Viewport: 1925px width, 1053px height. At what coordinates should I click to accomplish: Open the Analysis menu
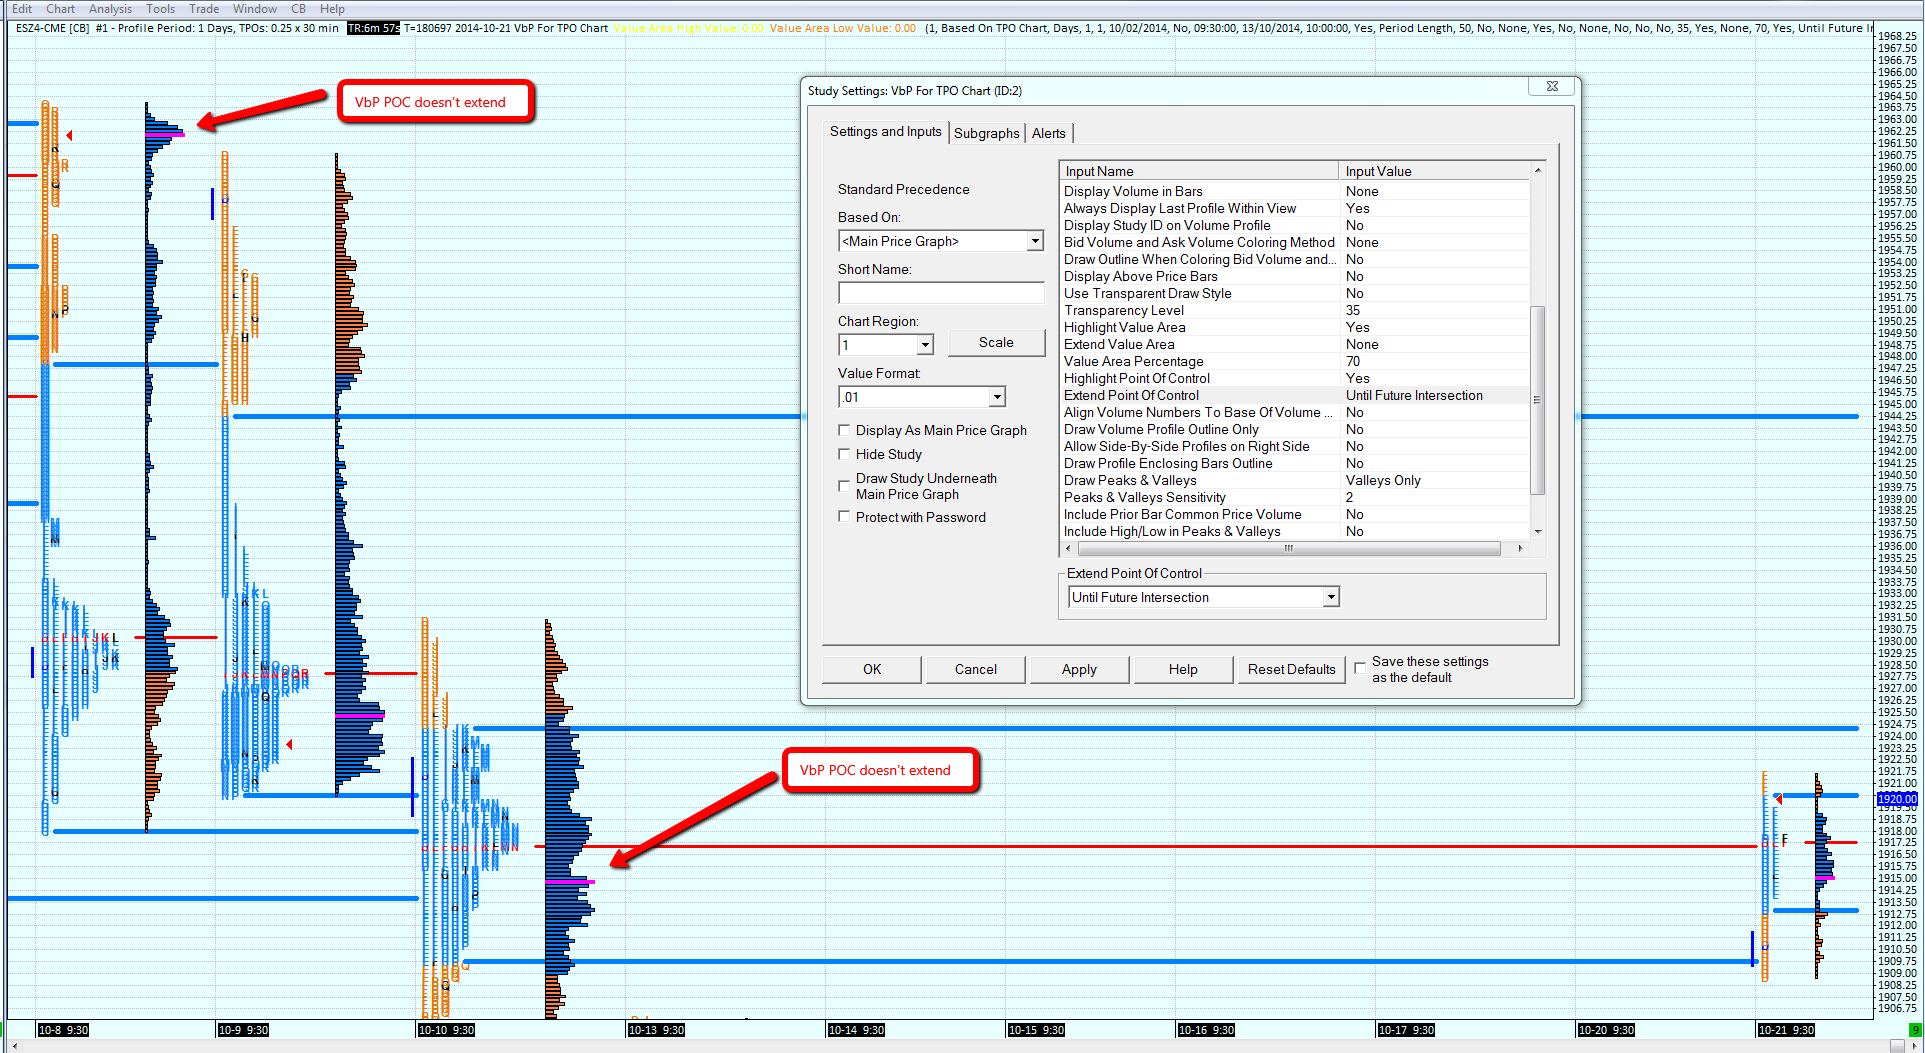pyautogui.click(x=110, y=9)
